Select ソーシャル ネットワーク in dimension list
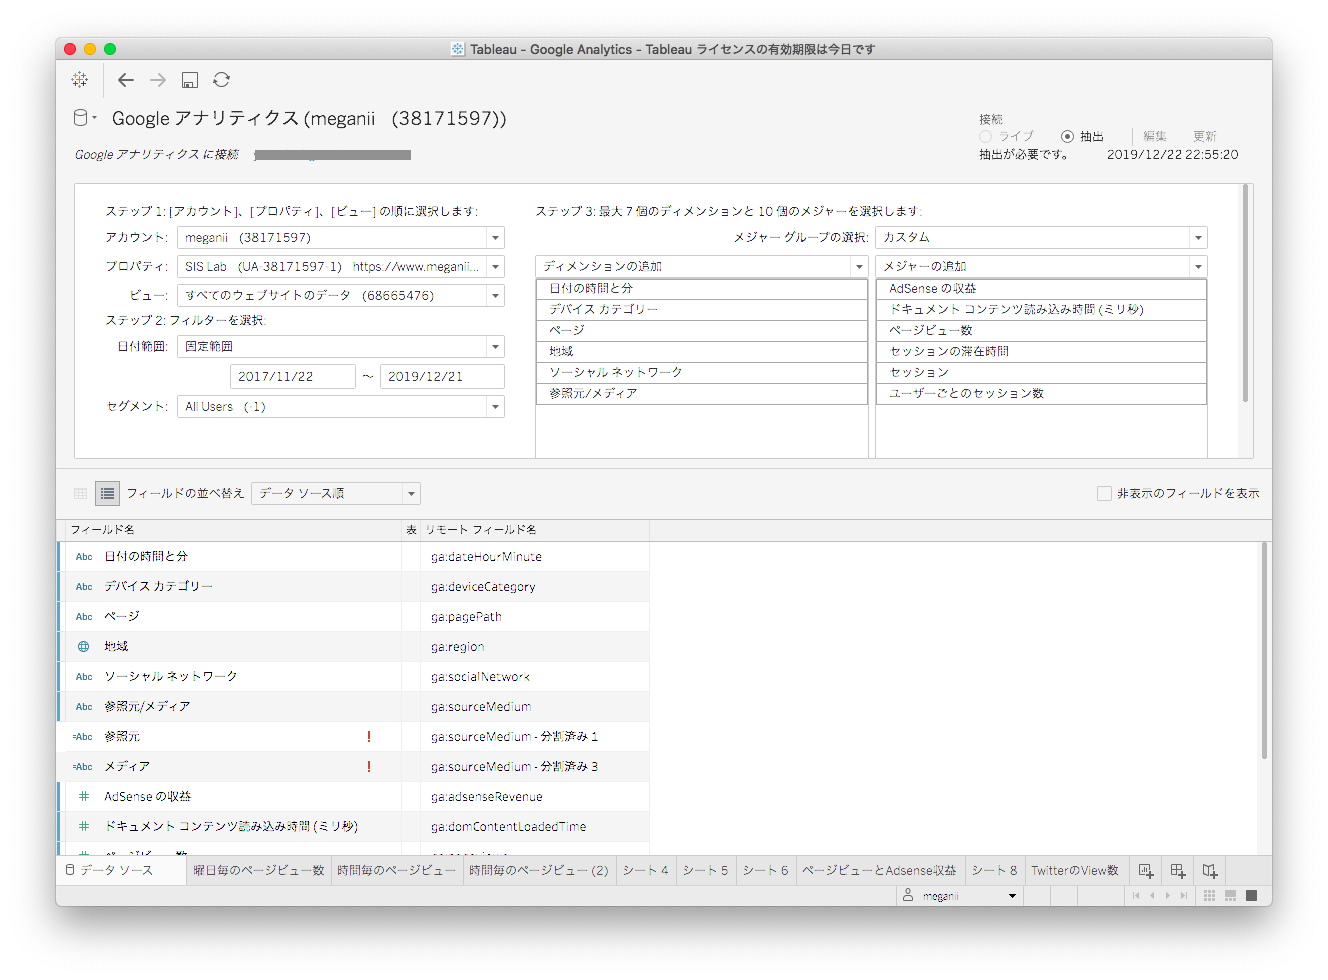Image resolution: width=1328 pixels, height=980 pixels. [x=702, y=372]
